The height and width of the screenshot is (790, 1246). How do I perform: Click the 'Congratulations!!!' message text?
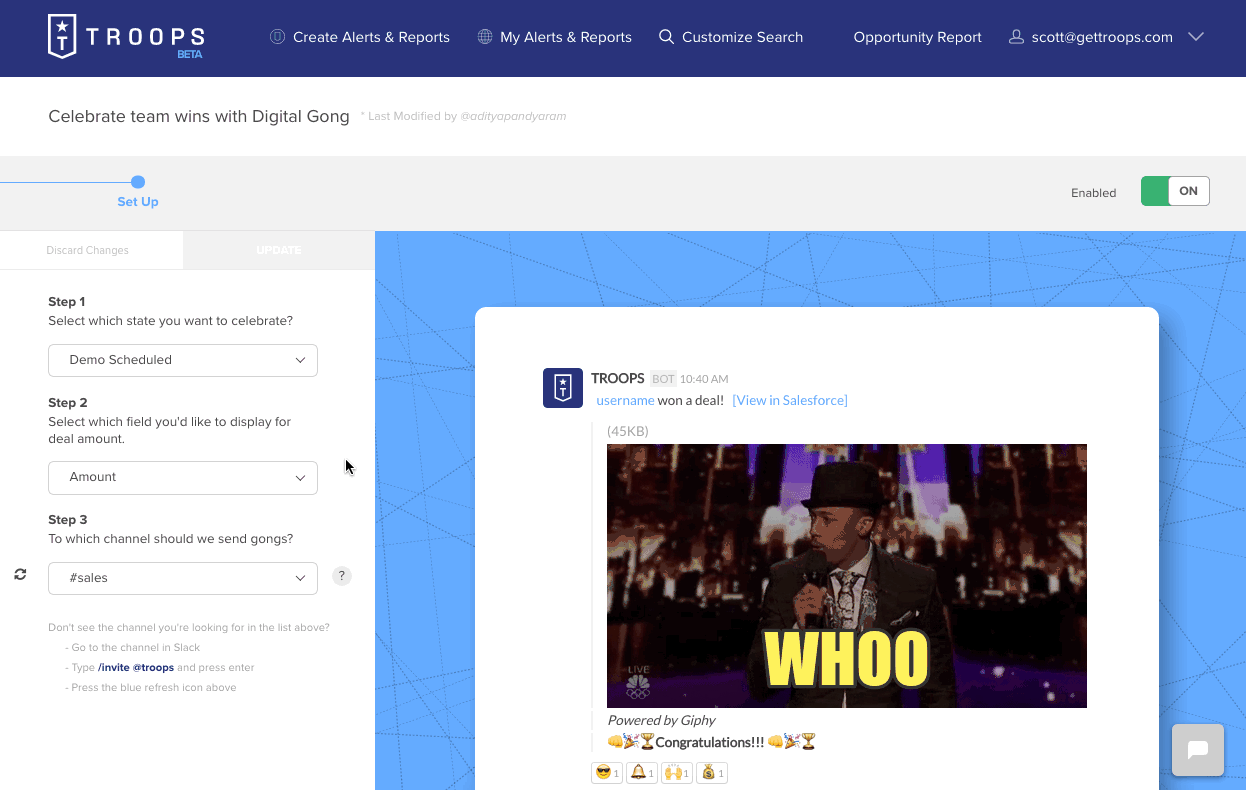[x=710, y=742]
